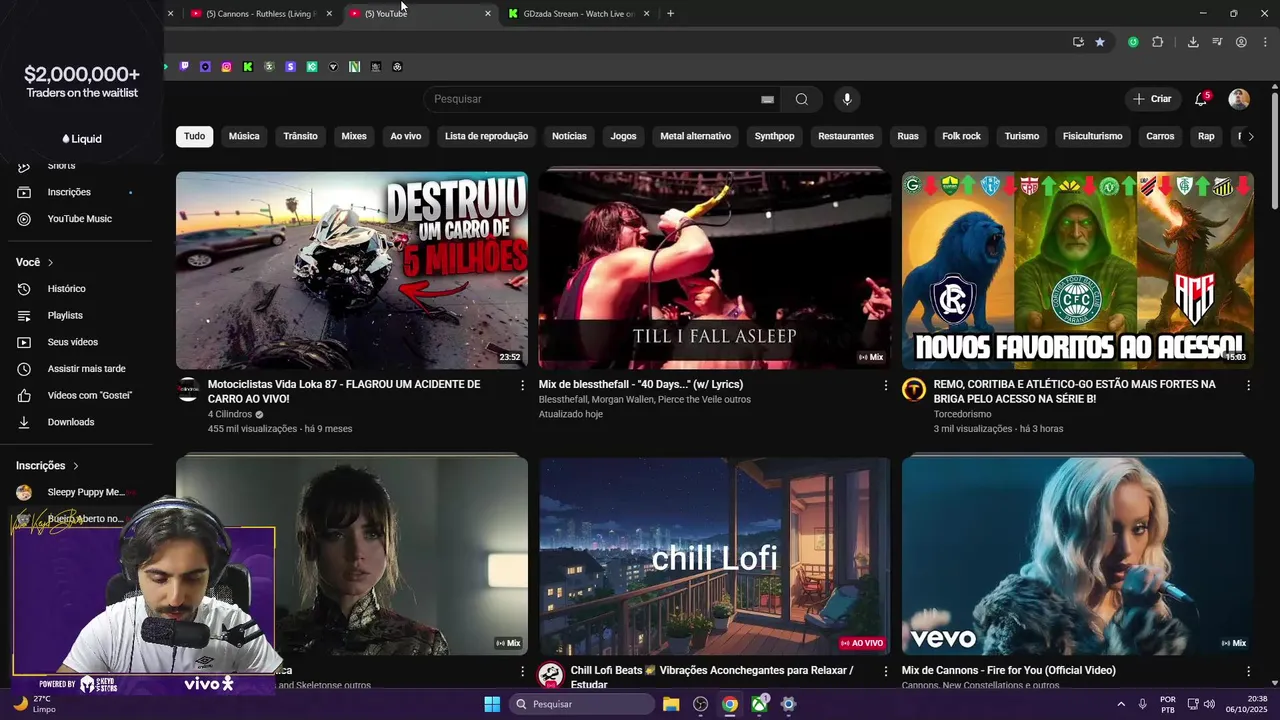
Task: Show more category chips with the right arrow
Action: (x=1250, y=136)
